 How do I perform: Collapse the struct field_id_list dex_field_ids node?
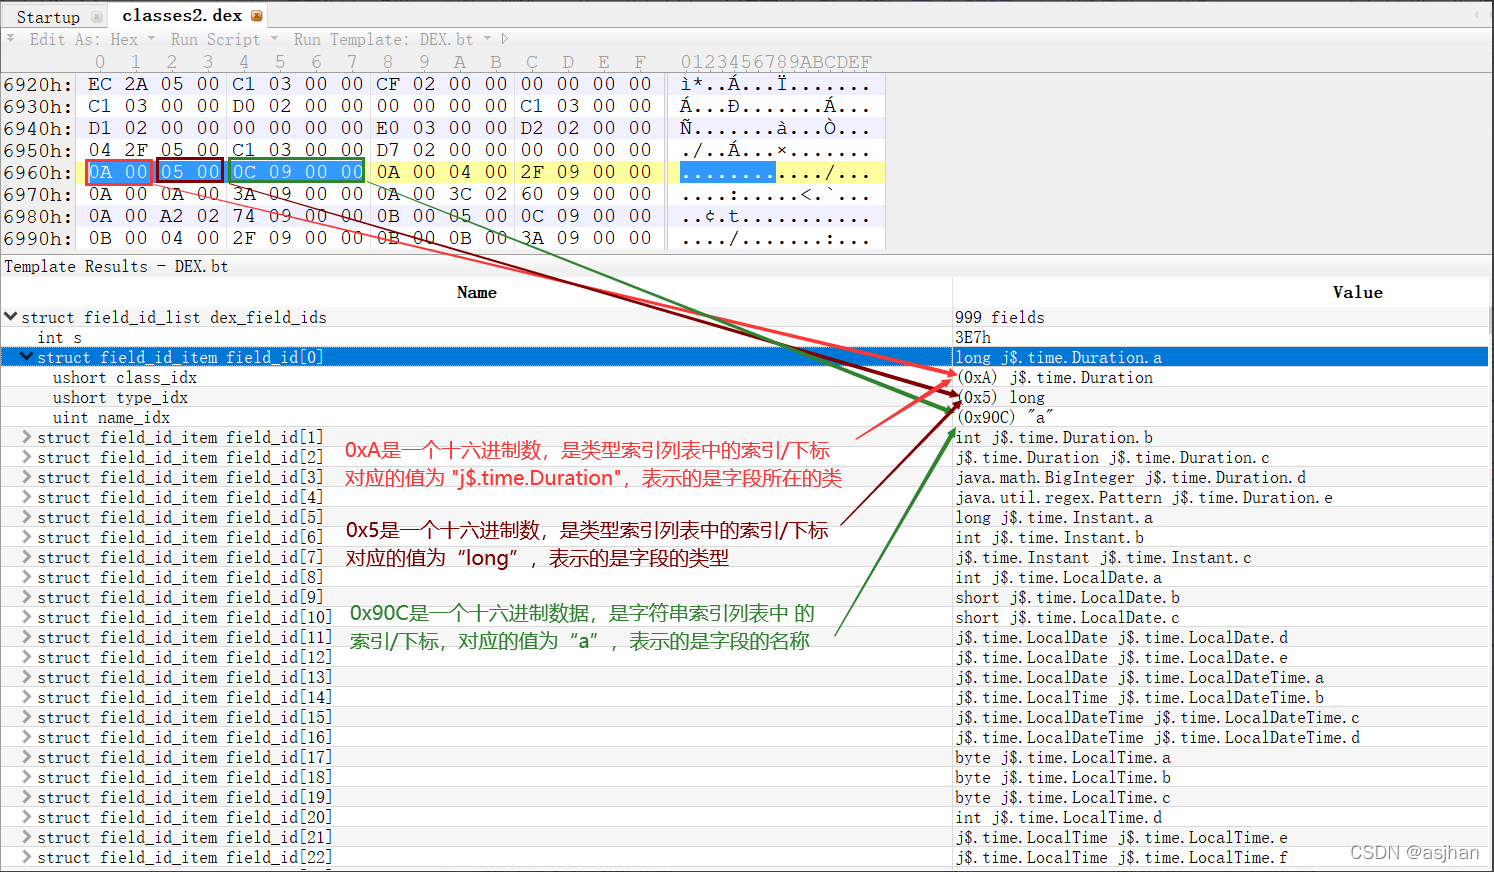tap(11, 316)
